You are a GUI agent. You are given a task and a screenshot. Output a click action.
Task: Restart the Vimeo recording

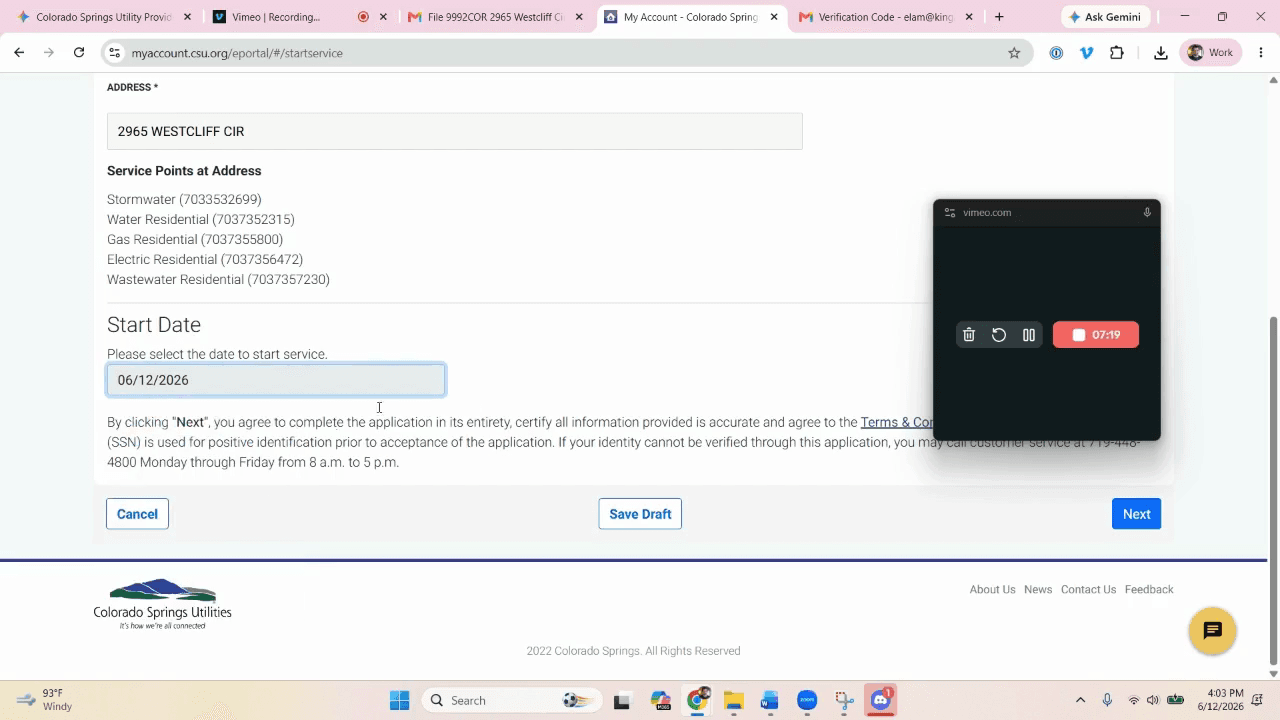click(998, 335)
